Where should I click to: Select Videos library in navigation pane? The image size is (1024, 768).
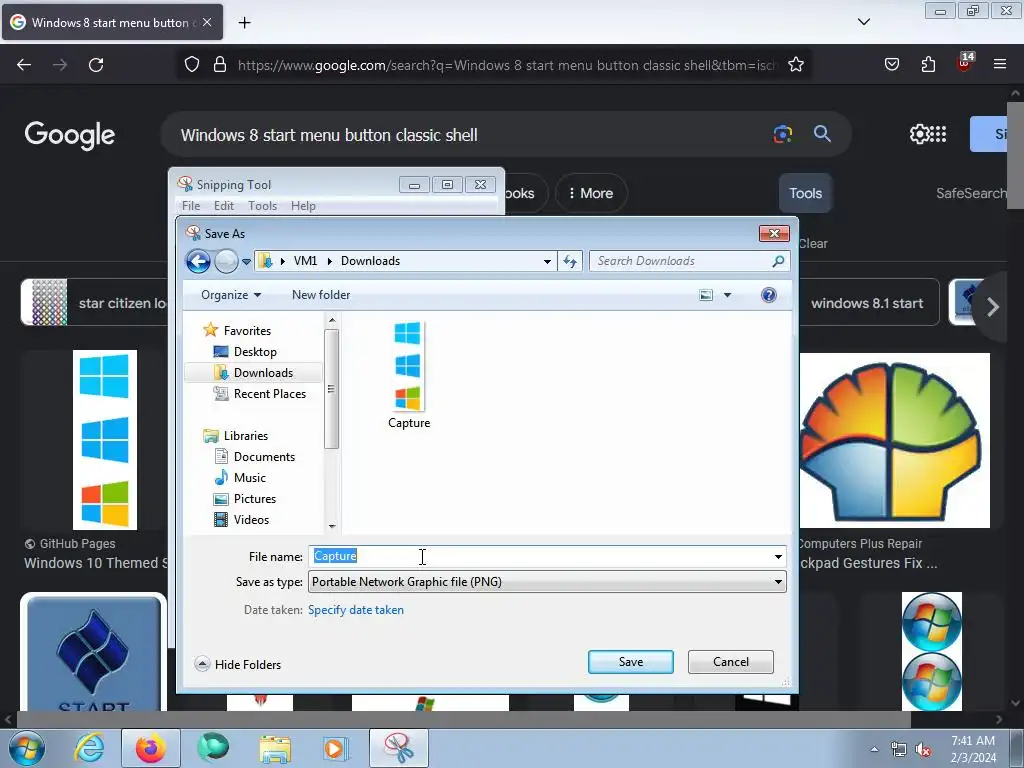pyautogui.click(x=251, y=519)
